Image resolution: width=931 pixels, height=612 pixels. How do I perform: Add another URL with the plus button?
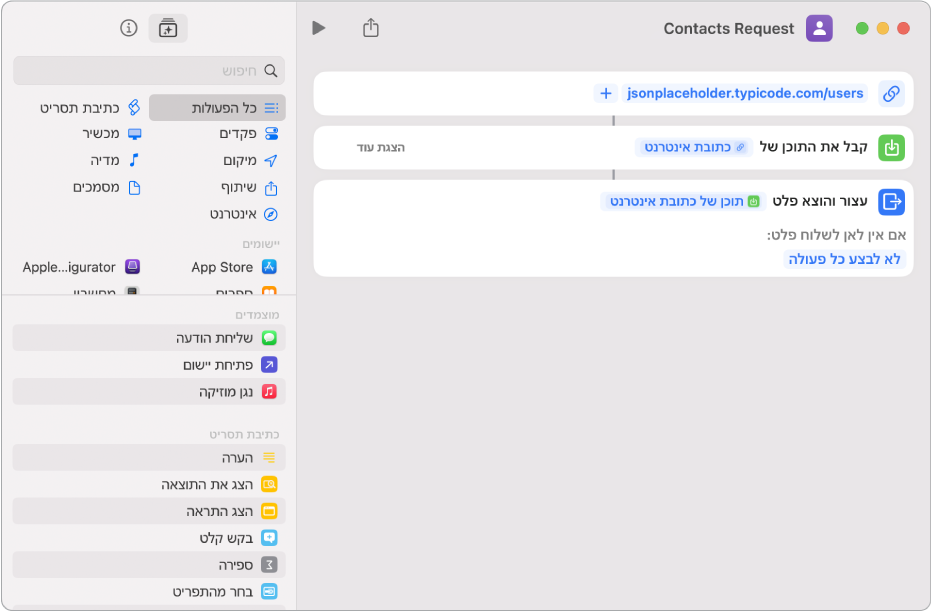(606, 93)
